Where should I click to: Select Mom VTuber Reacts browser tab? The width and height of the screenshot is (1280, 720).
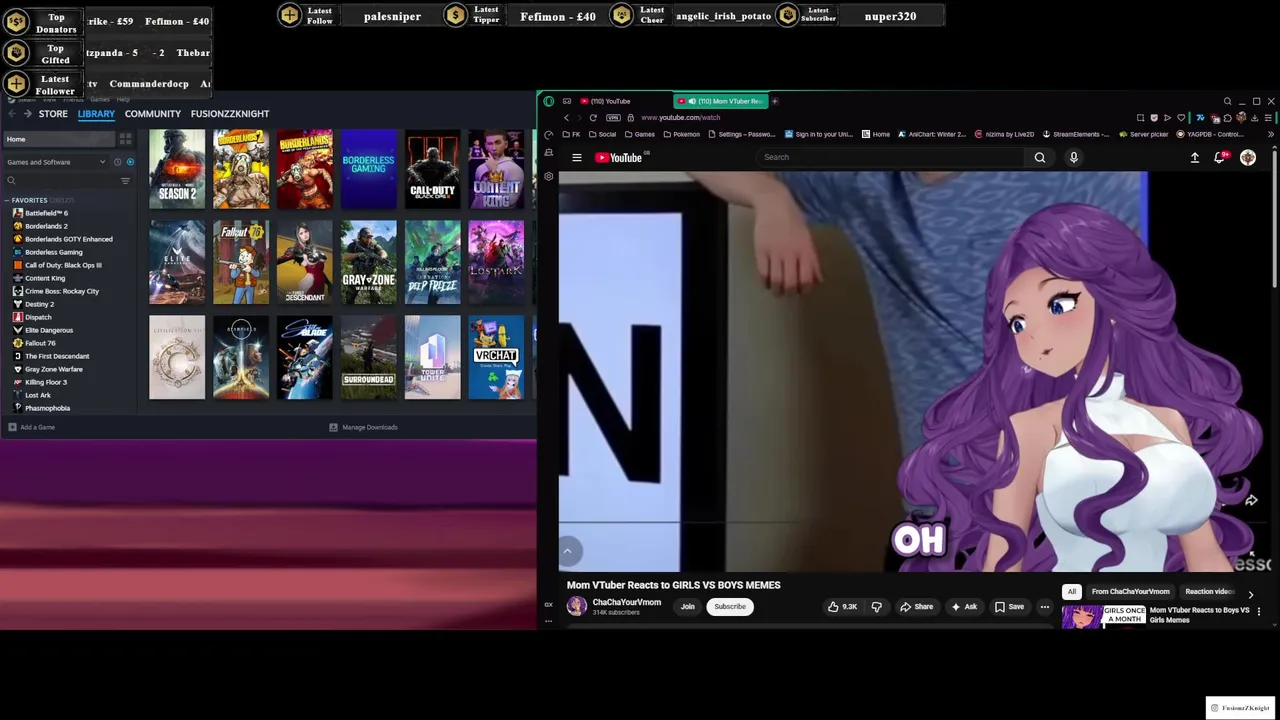[720, 101]
